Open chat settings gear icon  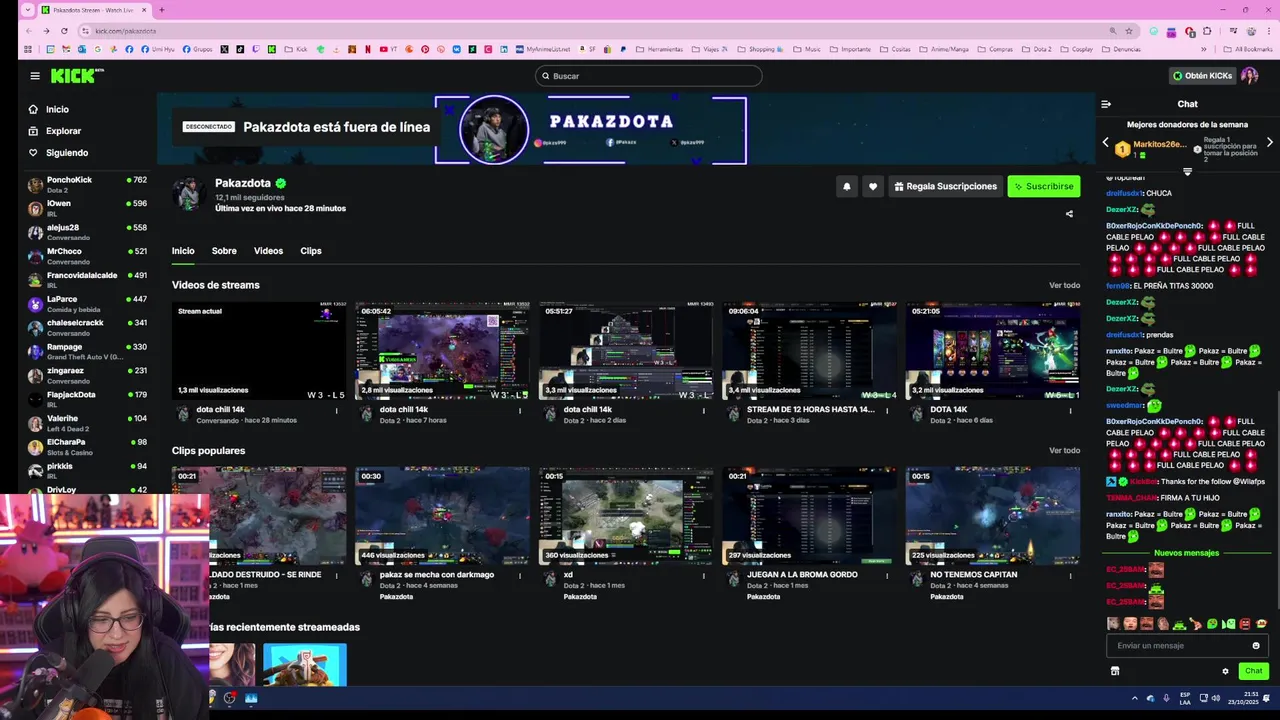(x=1225, y=671)
